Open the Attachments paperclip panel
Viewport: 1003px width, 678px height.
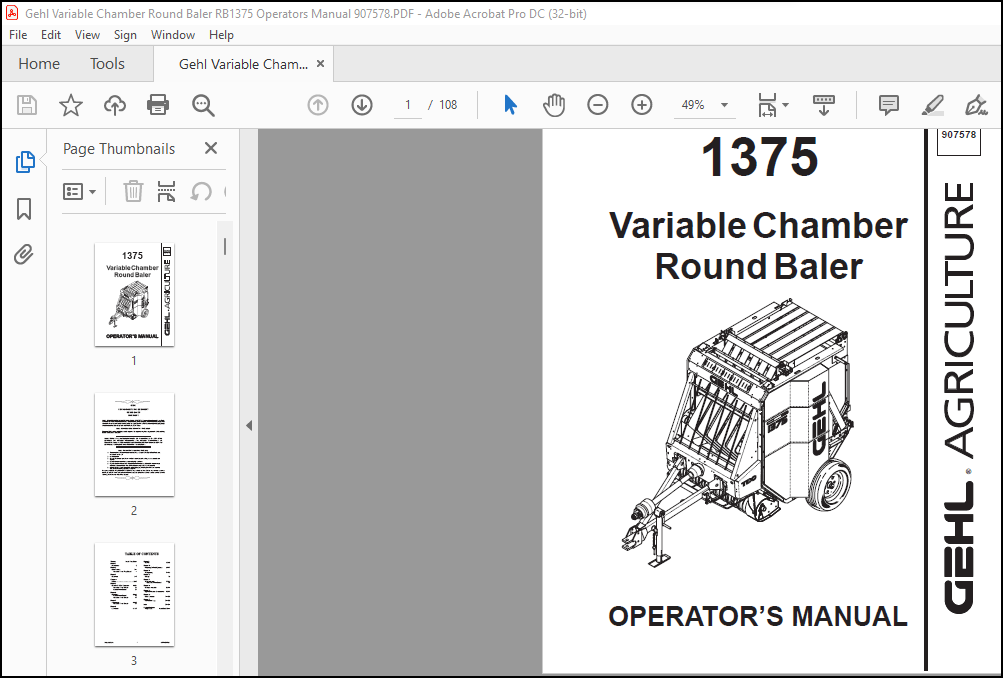pos(24,255)
